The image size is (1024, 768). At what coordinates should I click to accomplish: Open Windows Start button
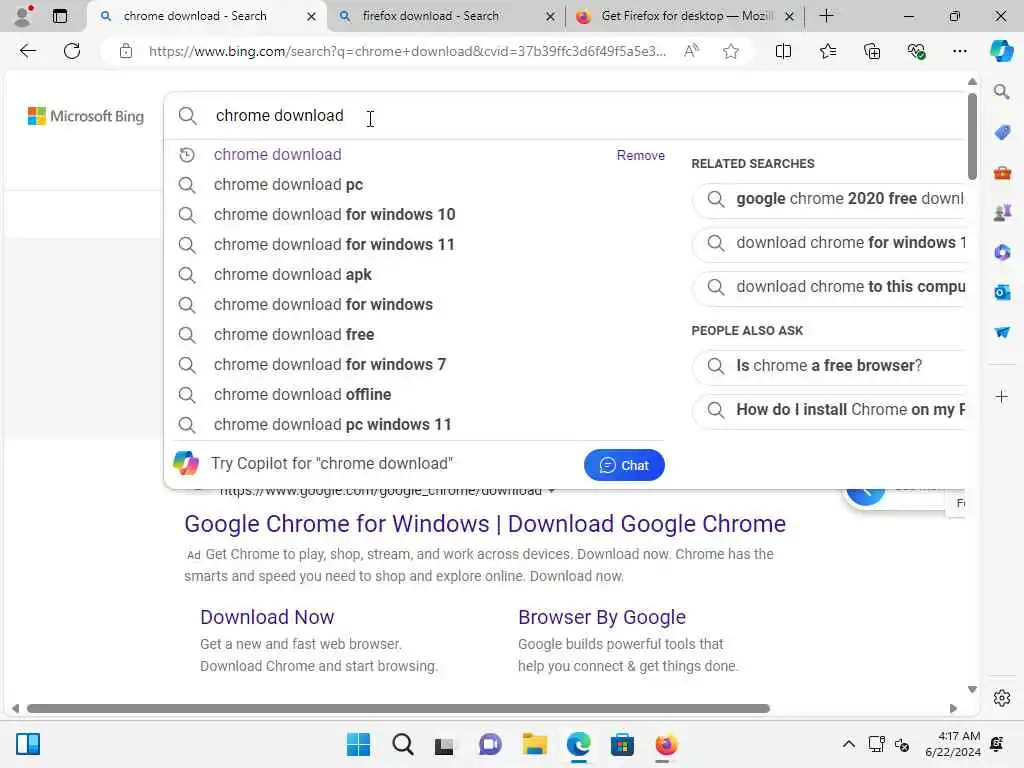[358, 744]
